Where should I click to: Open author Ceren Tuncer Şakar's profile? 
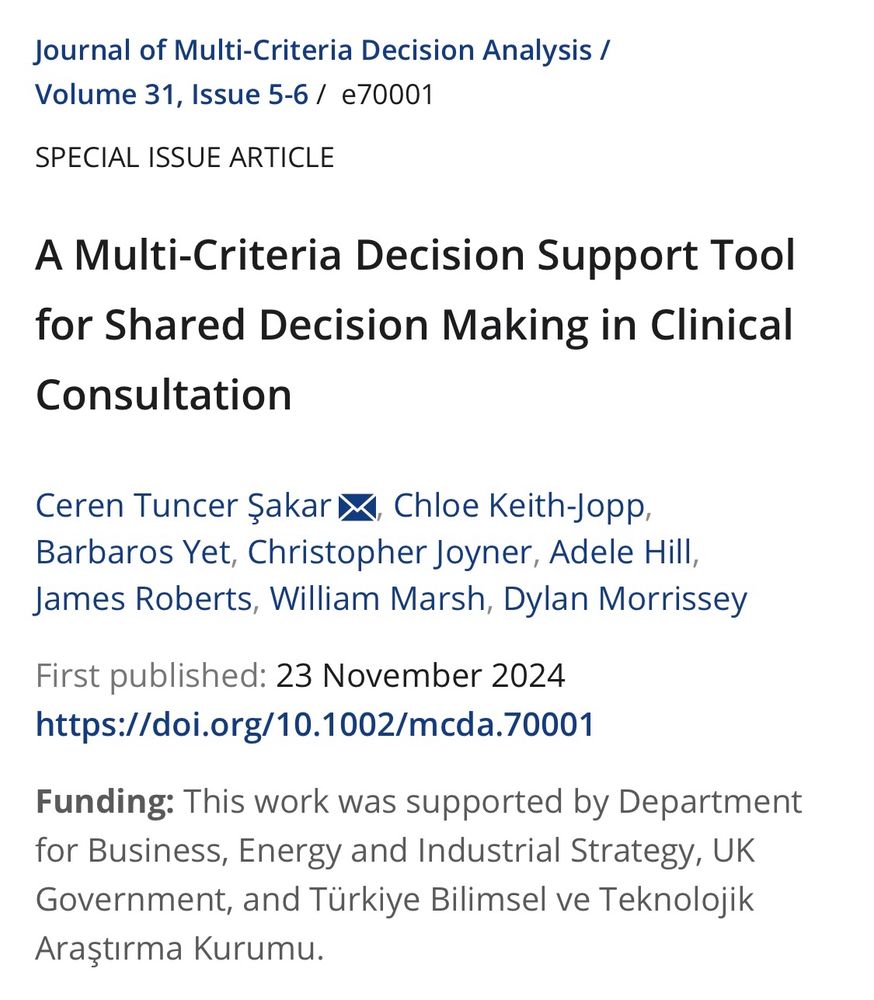click(184, 506)
